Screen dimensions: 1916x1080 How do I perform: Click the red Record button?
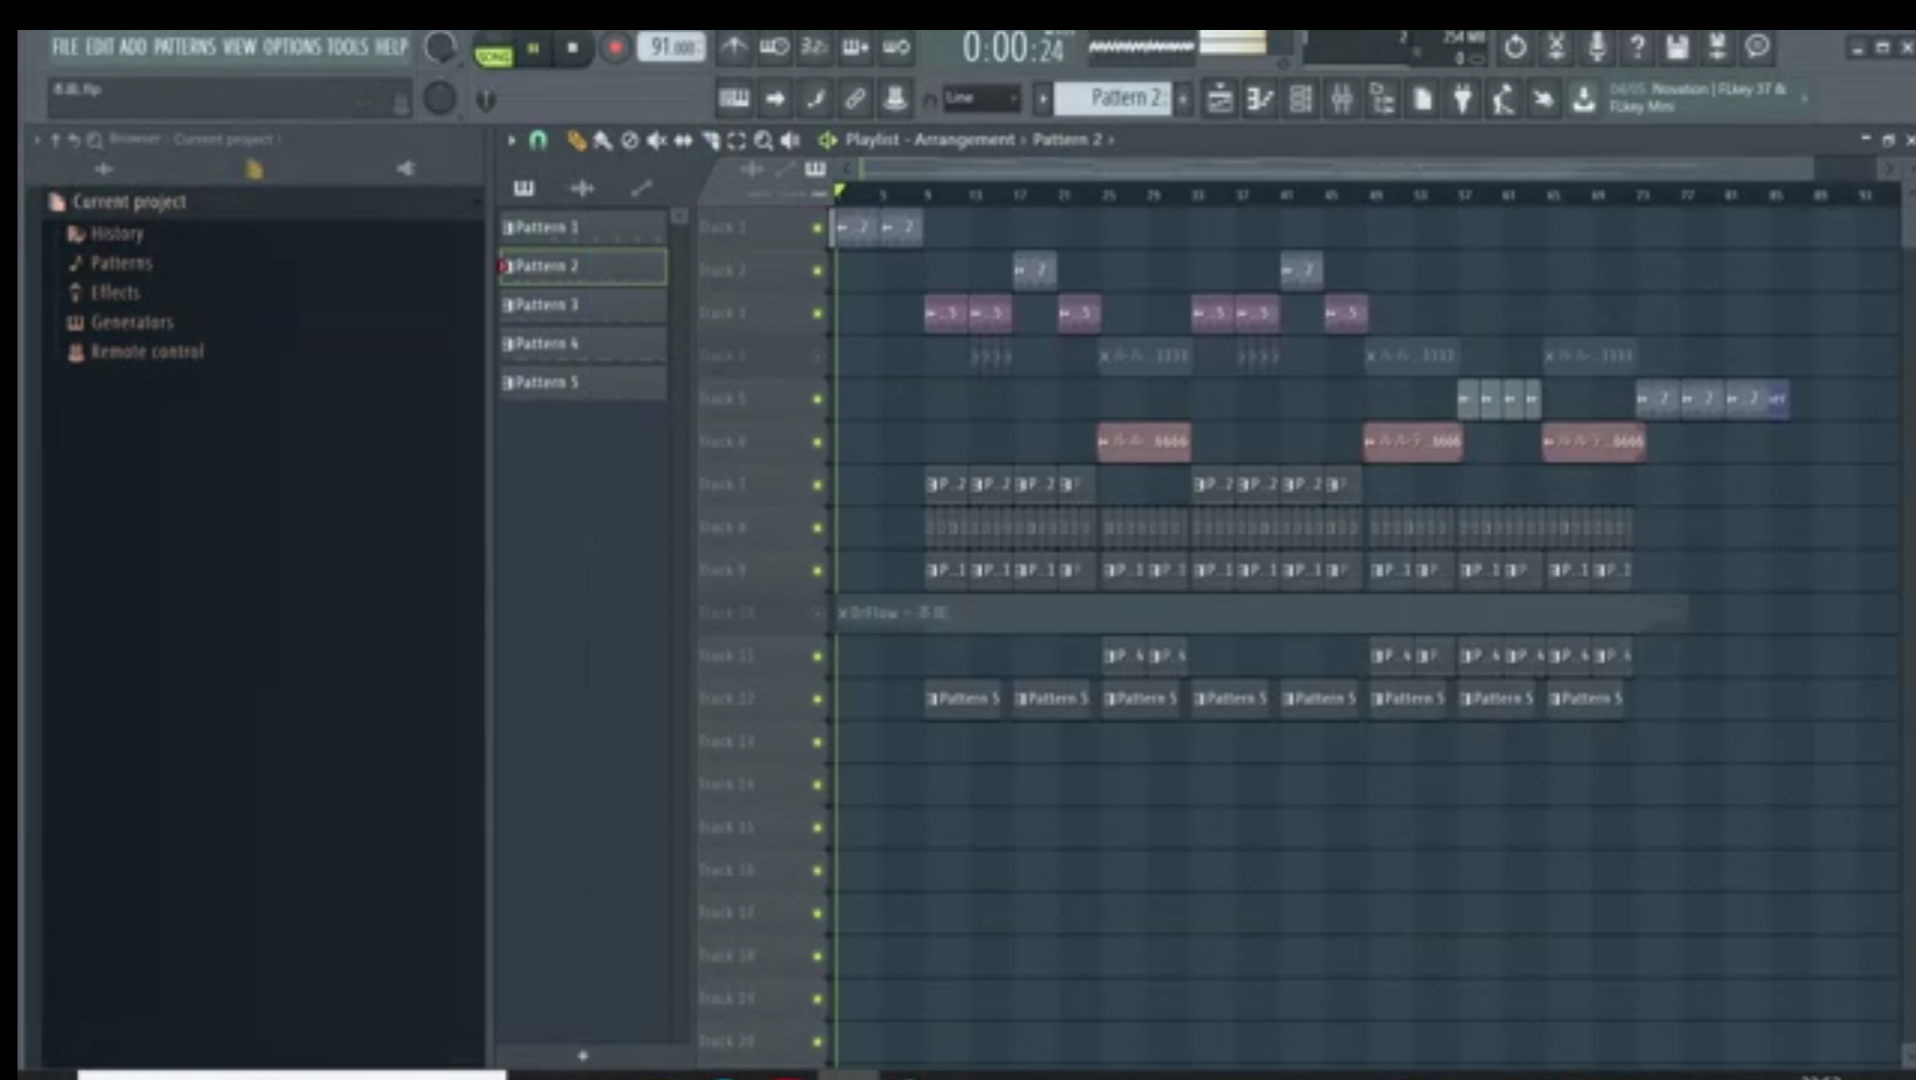point(615,48)
